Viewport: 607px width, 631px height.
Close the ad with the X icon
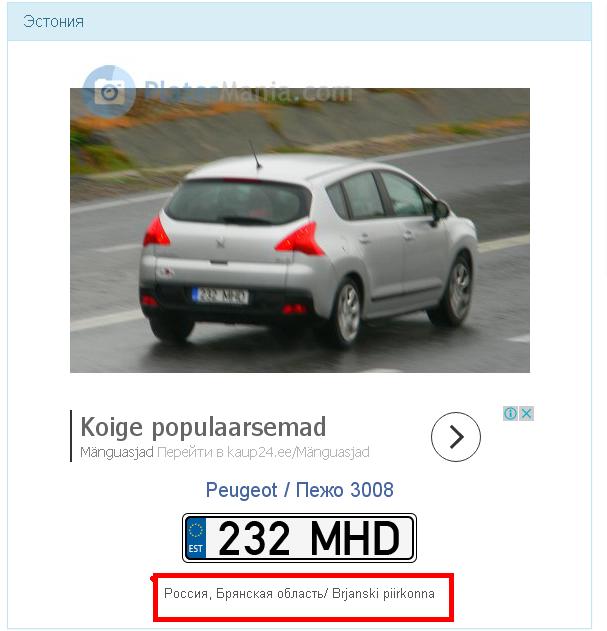tap(526, 413)
